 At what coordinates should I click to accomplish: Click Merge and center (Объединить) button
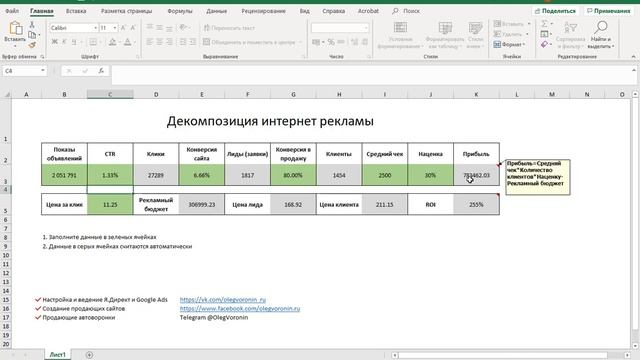tap(252, 42)
